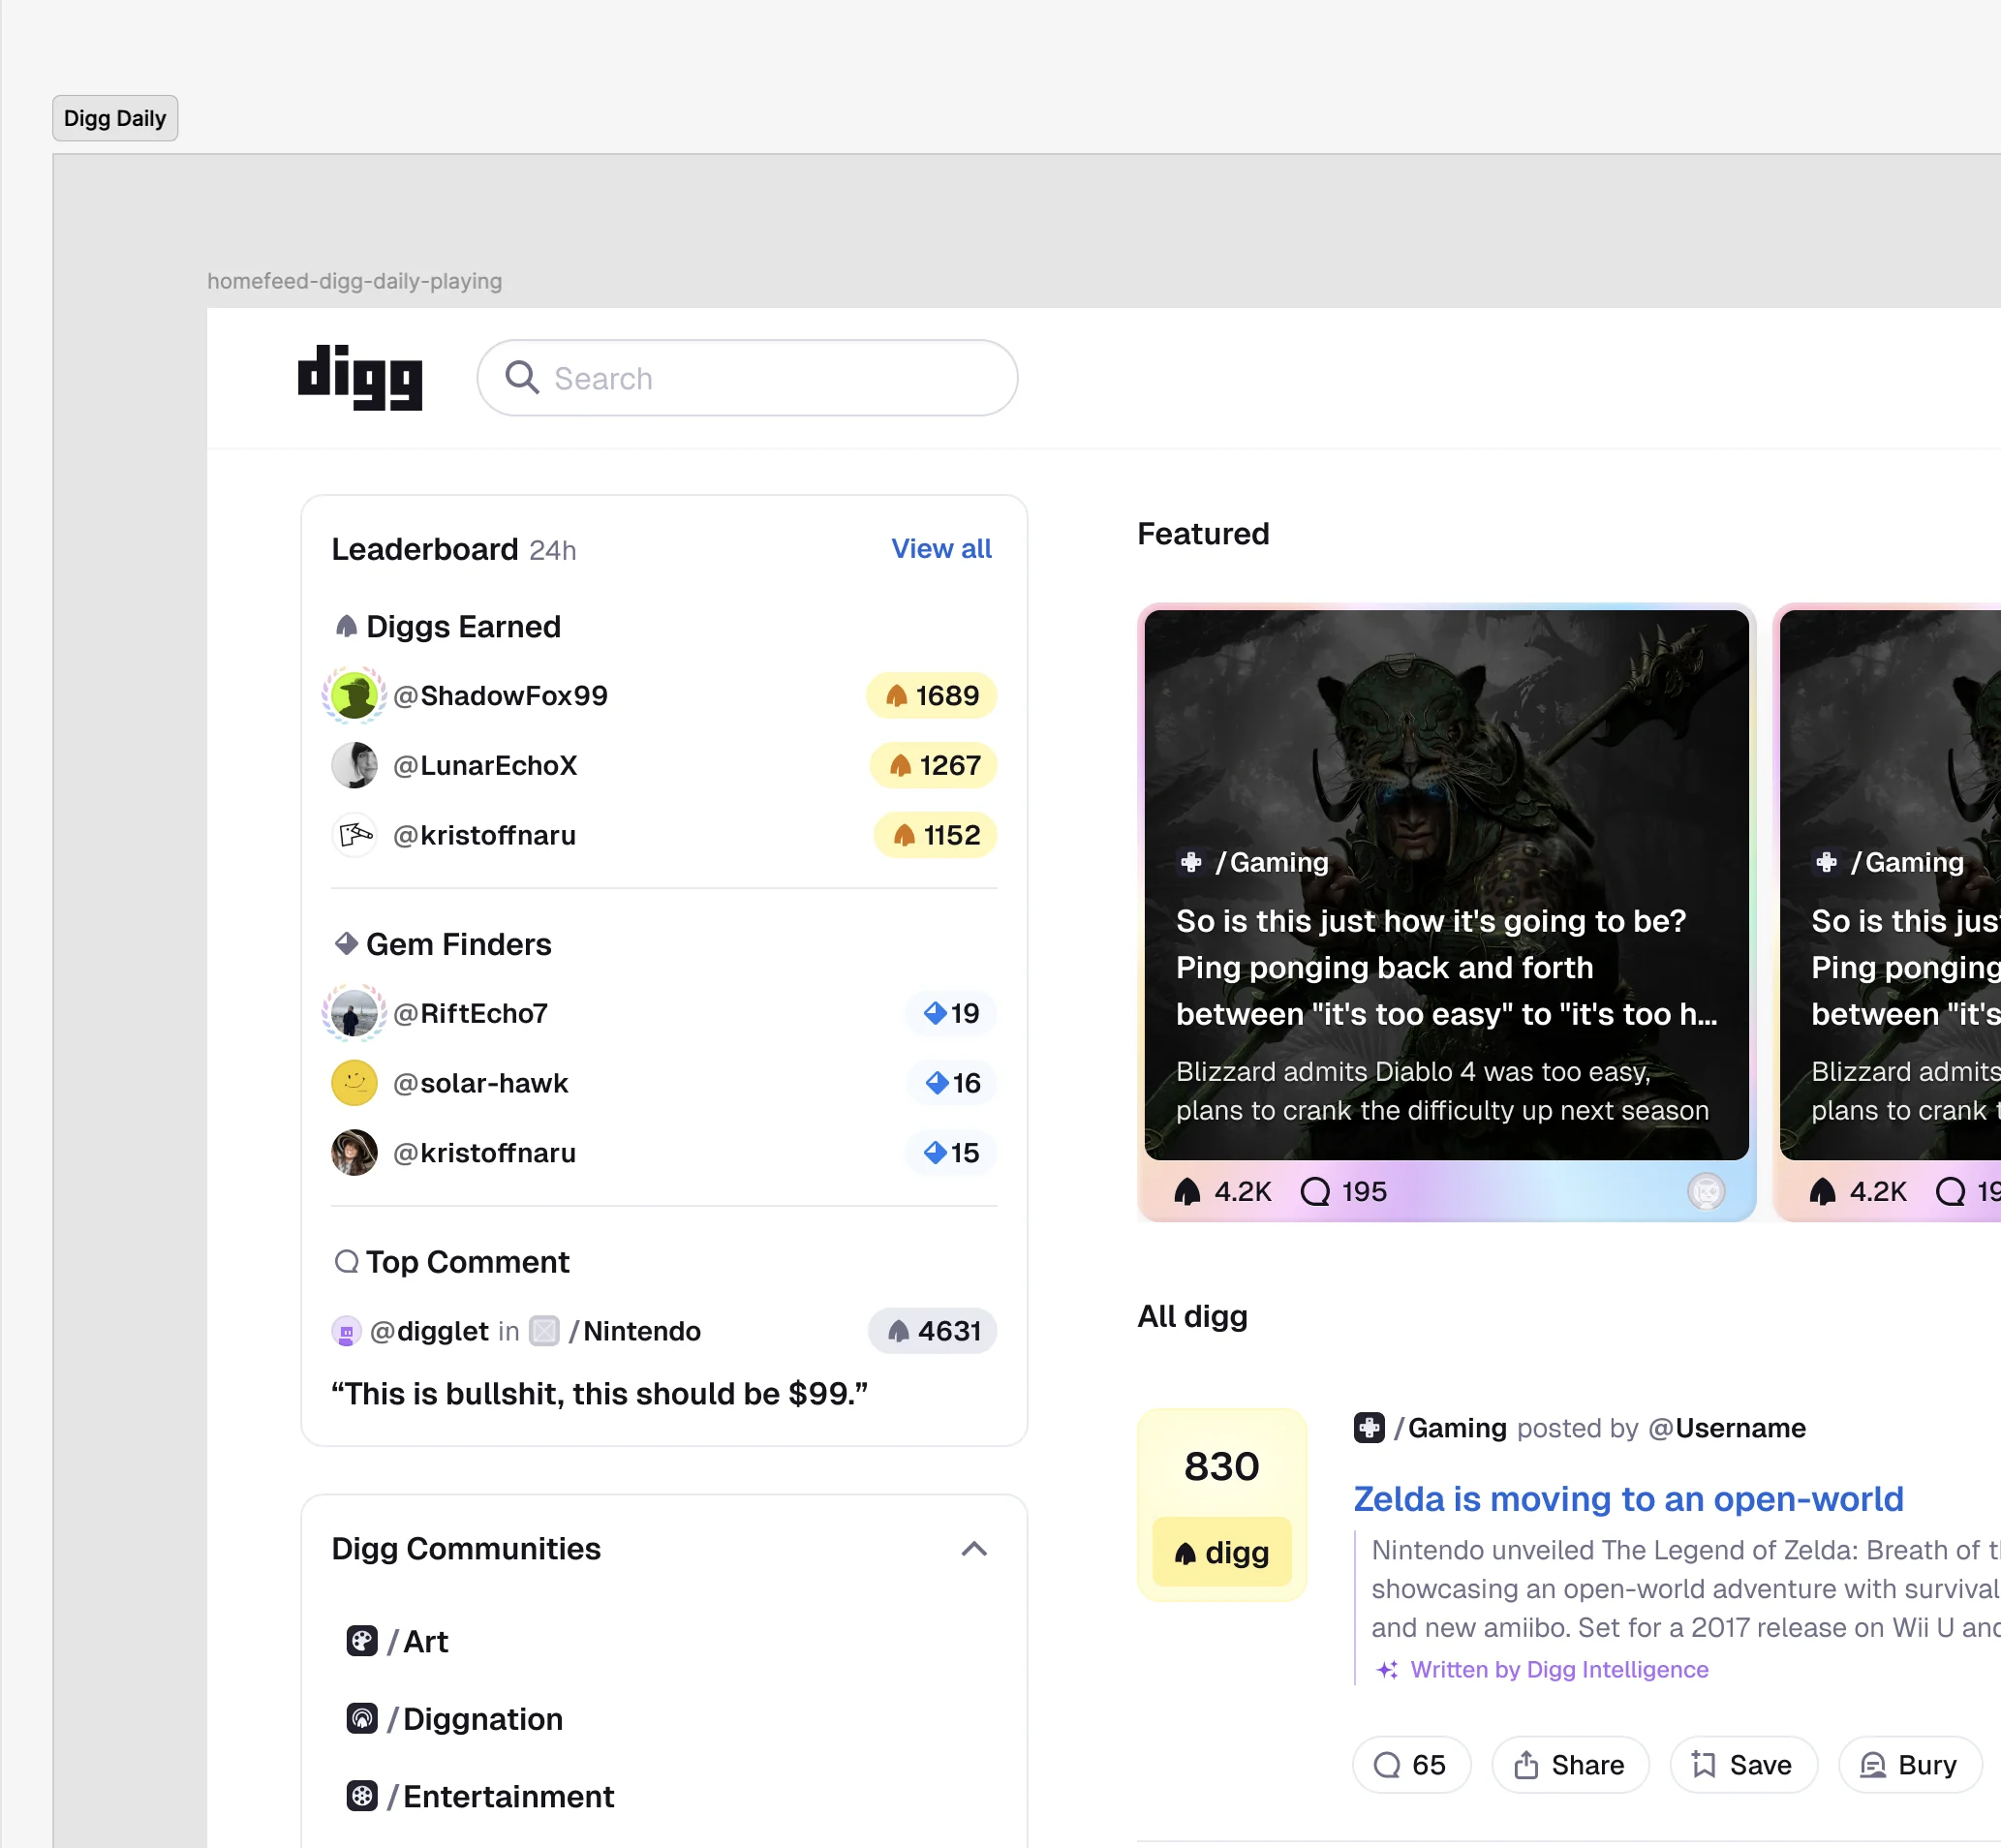2001x1848 pixels.
Task: Save the Zelda post
Action: tap(1742, 1765)
